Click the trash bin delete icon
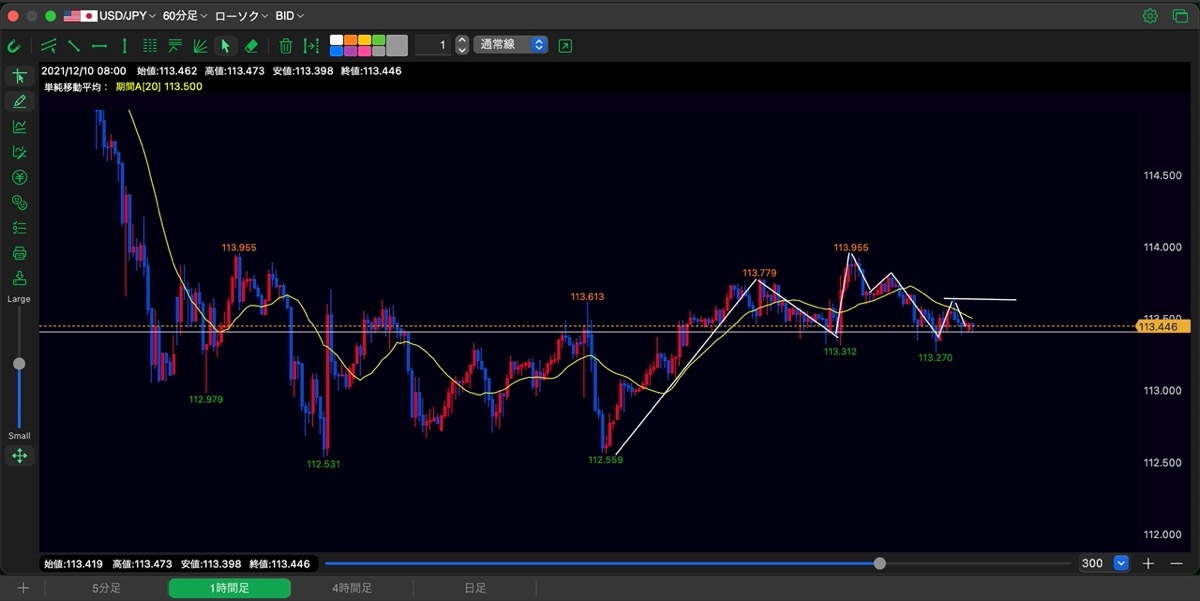1200x601 pixels. pyautogui.click(x=286, y=45)
